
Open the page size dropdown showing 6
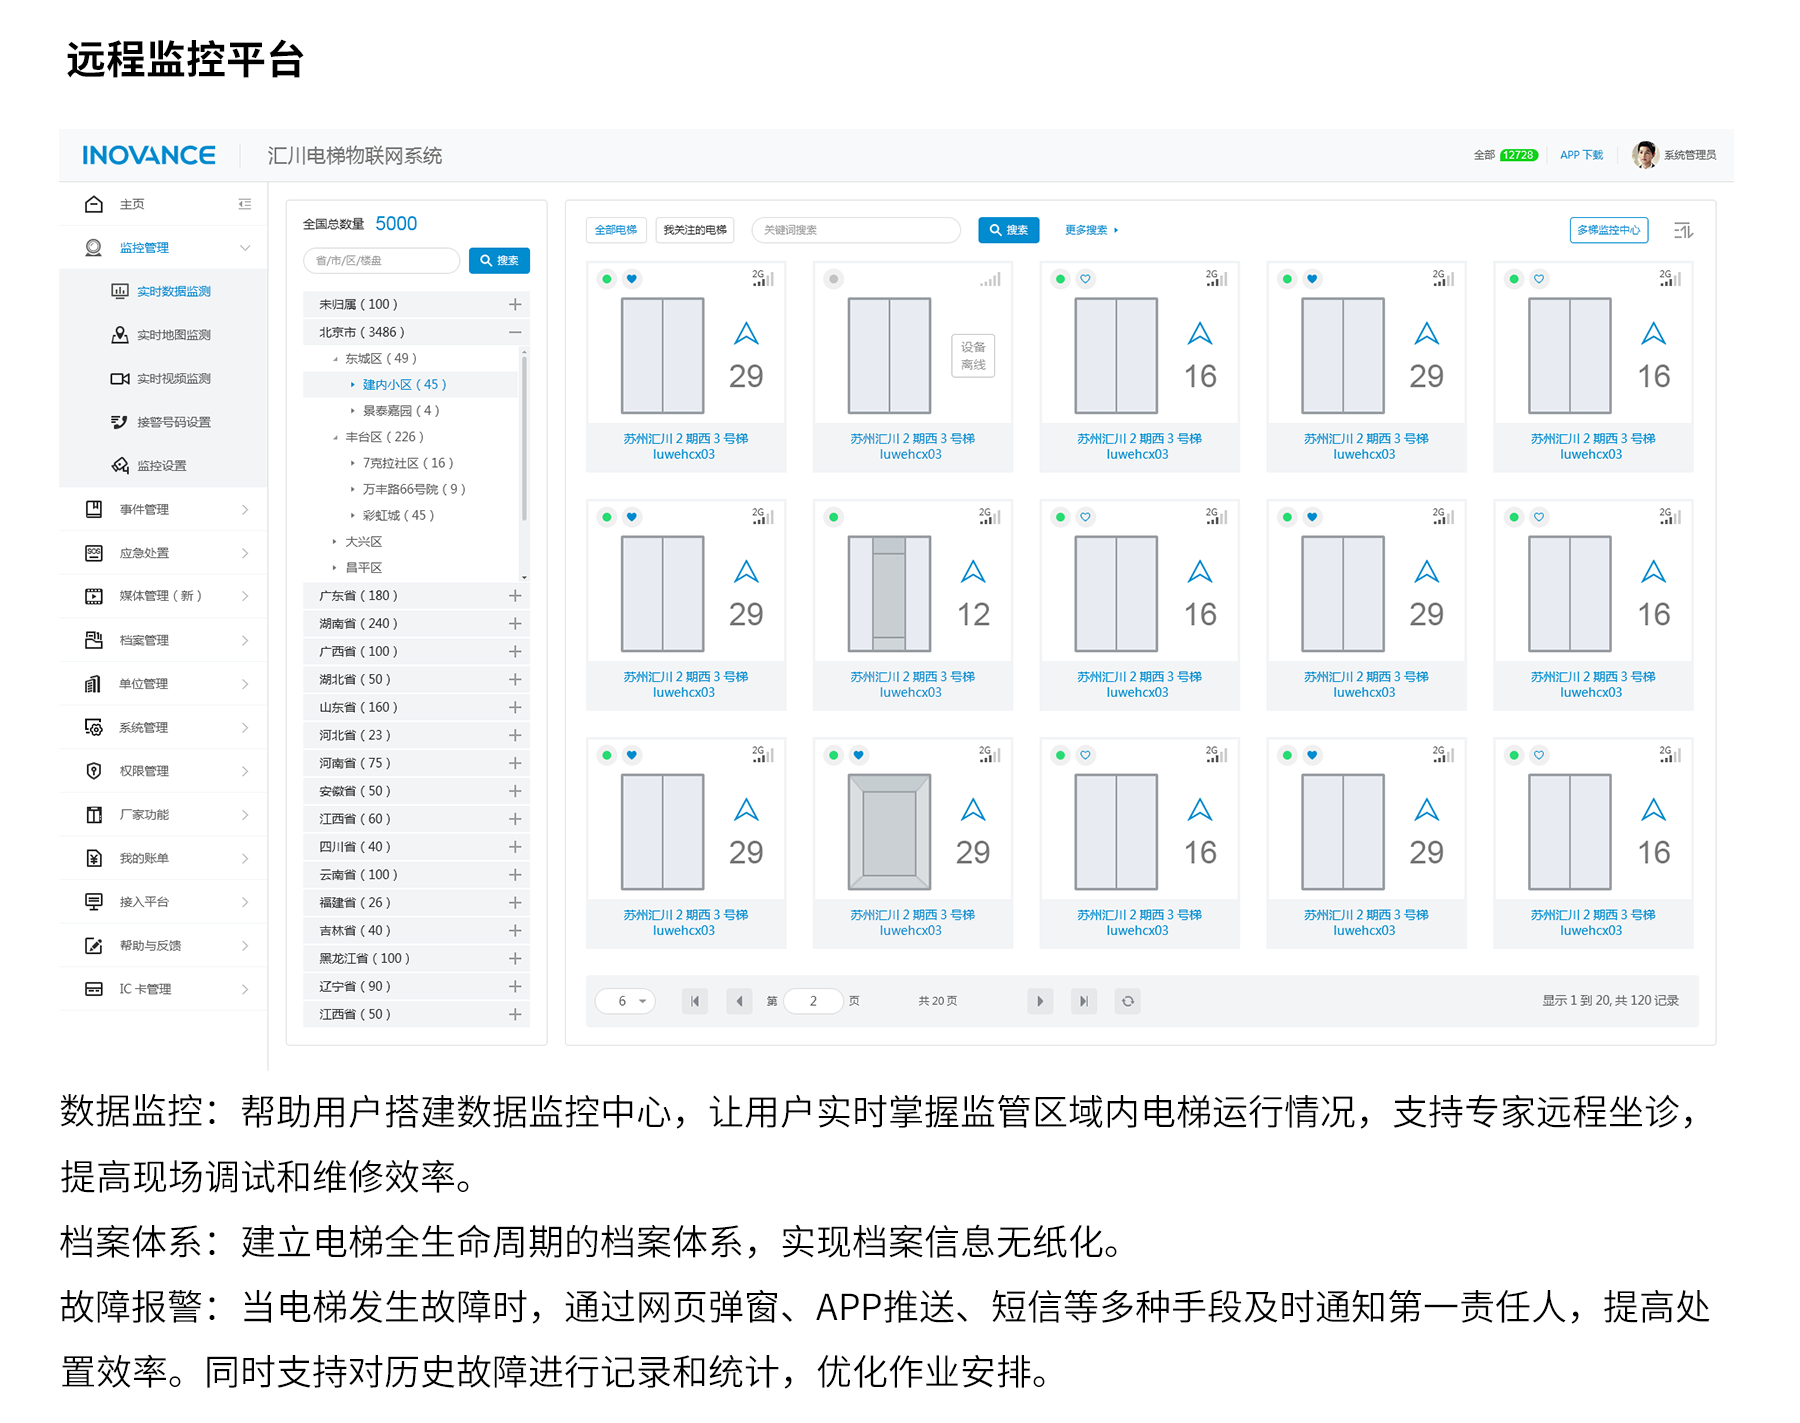click(626, 1001)
